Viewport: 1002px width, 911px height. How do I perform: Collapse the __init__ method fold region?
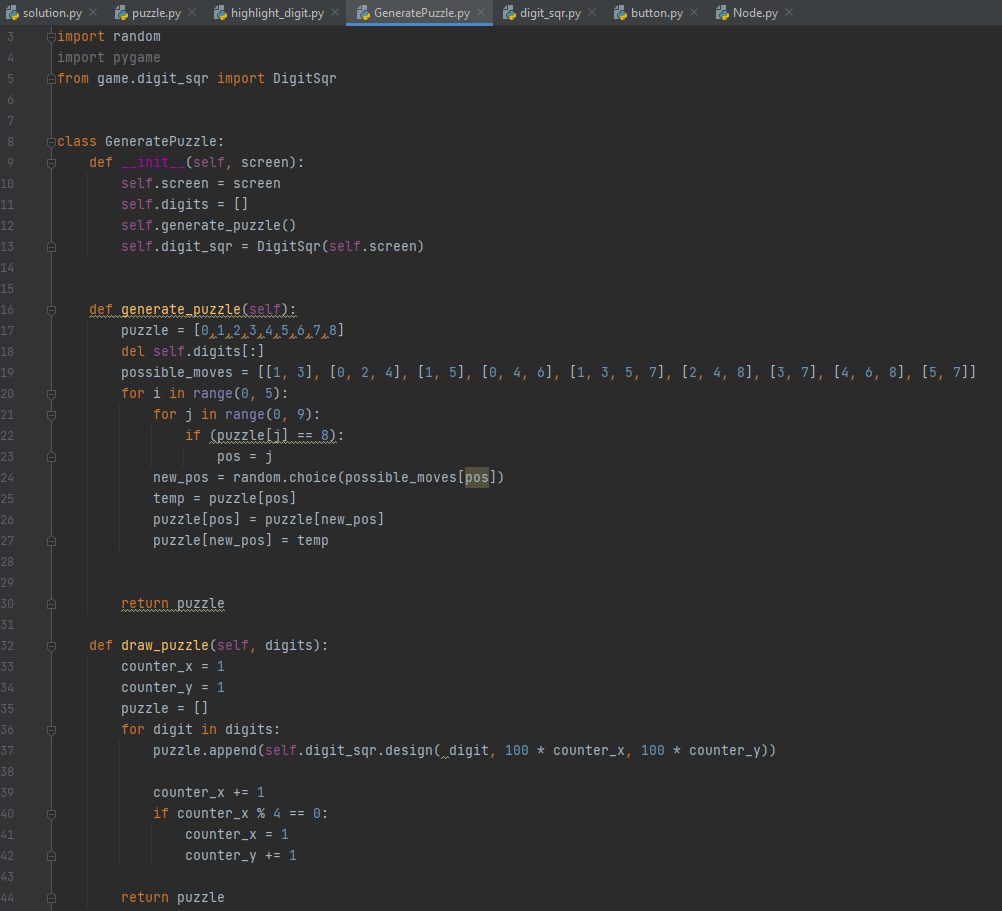(x=49, y=162)
